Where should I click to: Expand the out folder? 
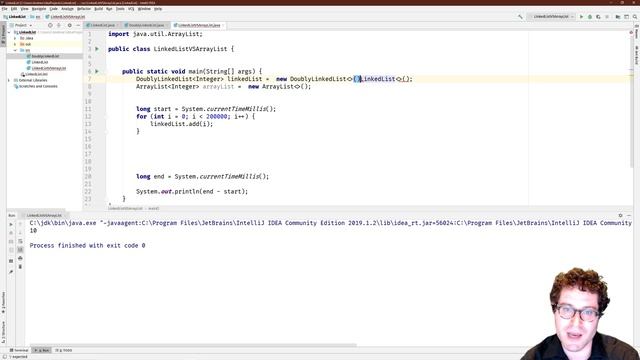tap(15, 44)
